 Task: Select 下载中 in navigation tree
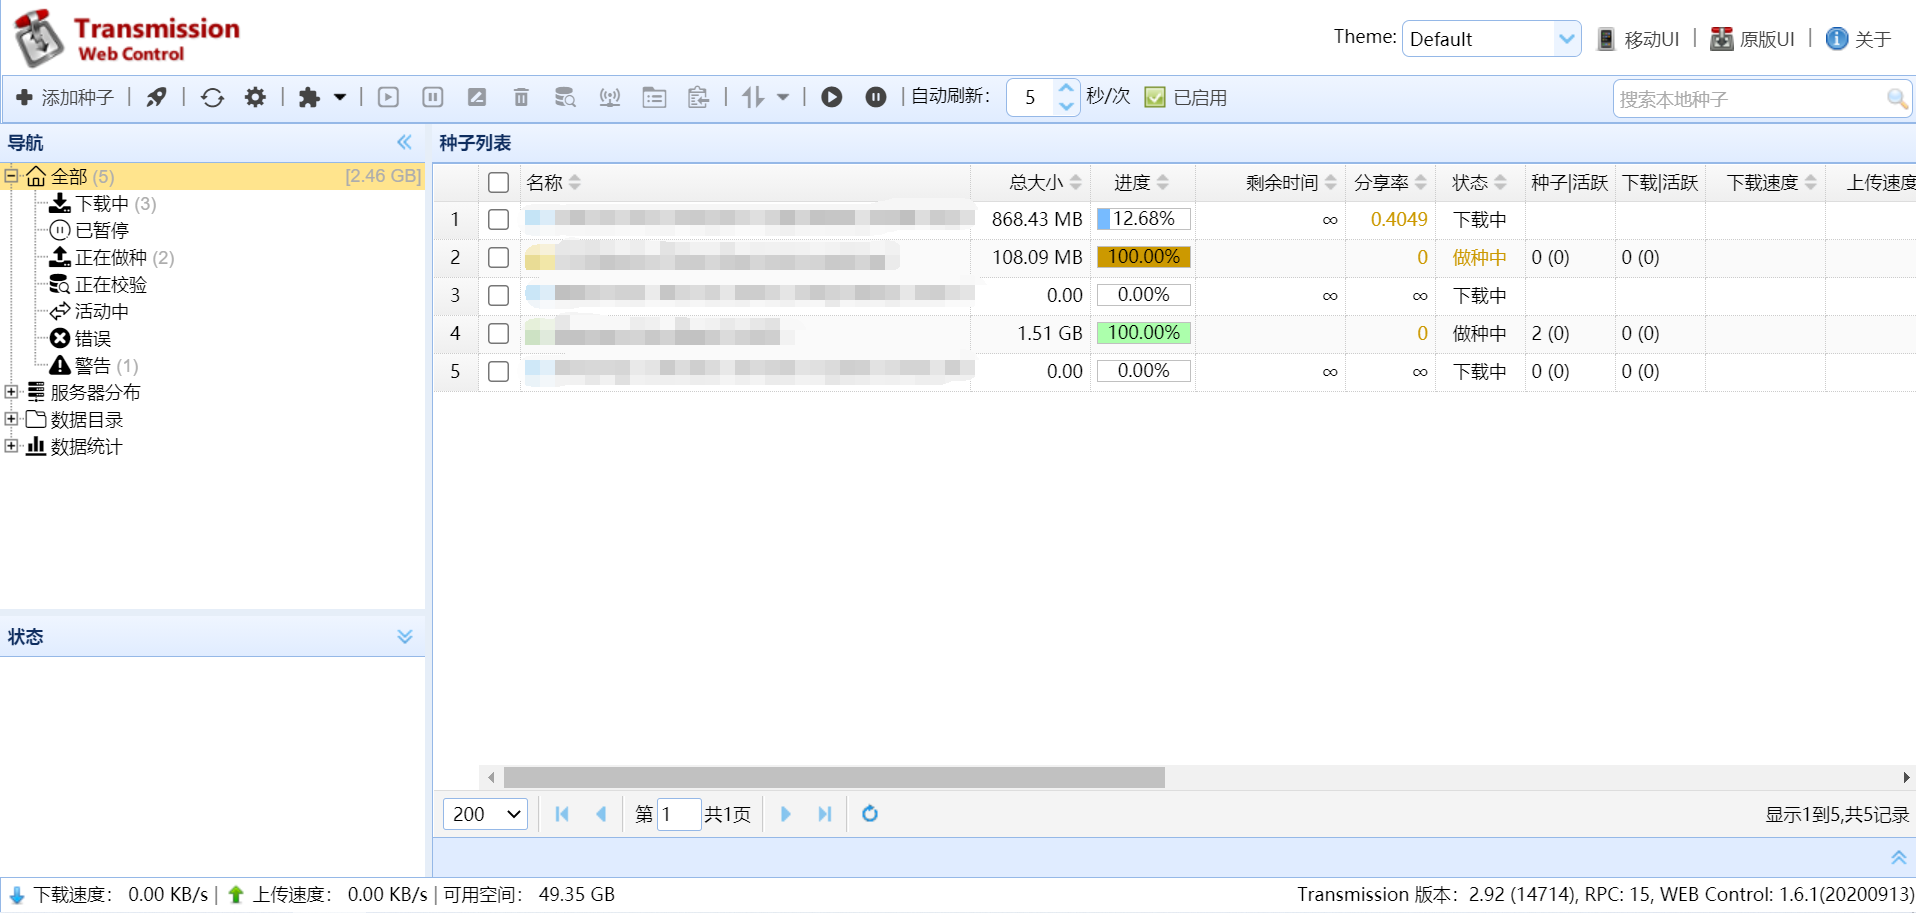click(x=101, y=204)
